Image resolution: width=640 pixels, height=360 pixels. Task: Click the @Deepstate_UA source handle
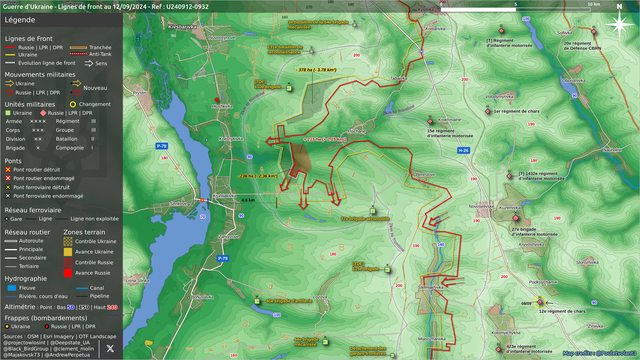point(70,342)
